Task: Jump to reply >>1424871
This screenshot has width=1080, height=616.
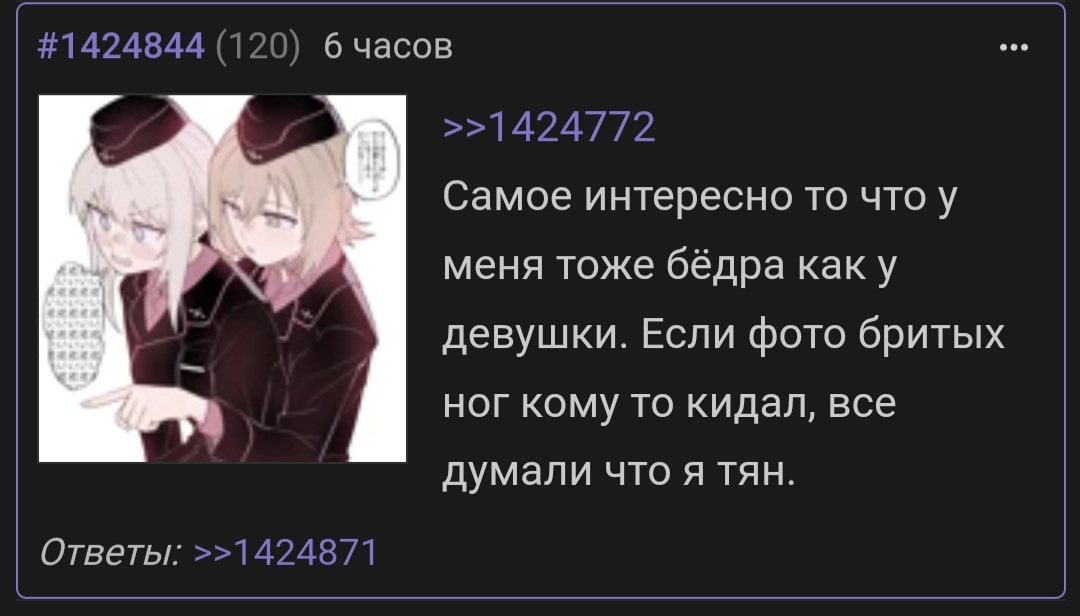Action: click(x=286, y=552)
